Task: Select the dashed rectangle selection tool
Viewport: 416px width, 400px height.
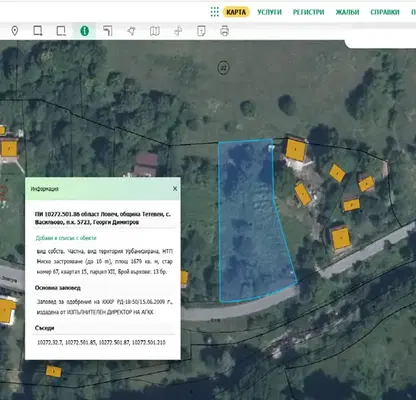Action: coord(61,31)
